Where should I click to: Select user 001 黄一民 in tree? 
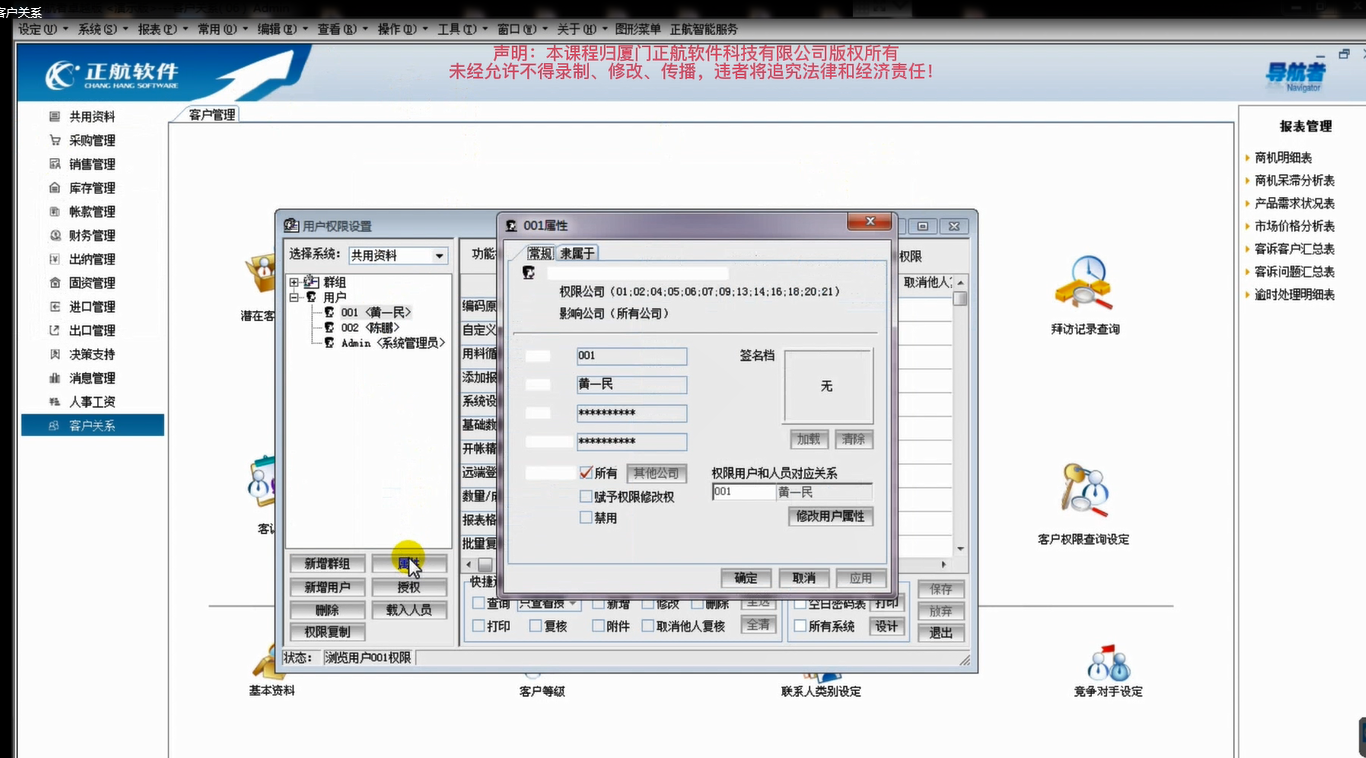coord(376,313)
